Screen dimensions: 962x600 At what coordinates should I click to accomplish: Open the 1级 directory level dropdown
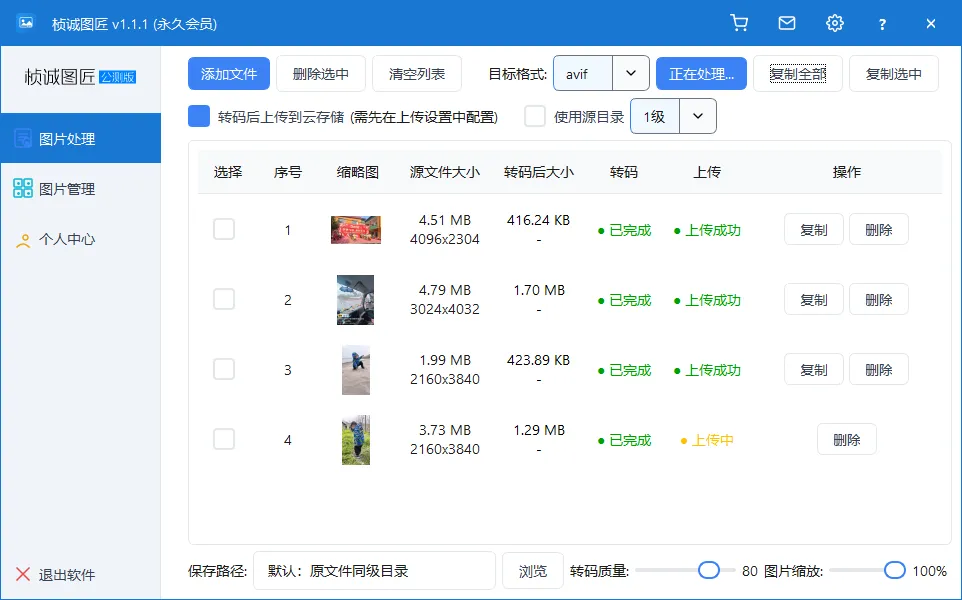tap(697, 116)
